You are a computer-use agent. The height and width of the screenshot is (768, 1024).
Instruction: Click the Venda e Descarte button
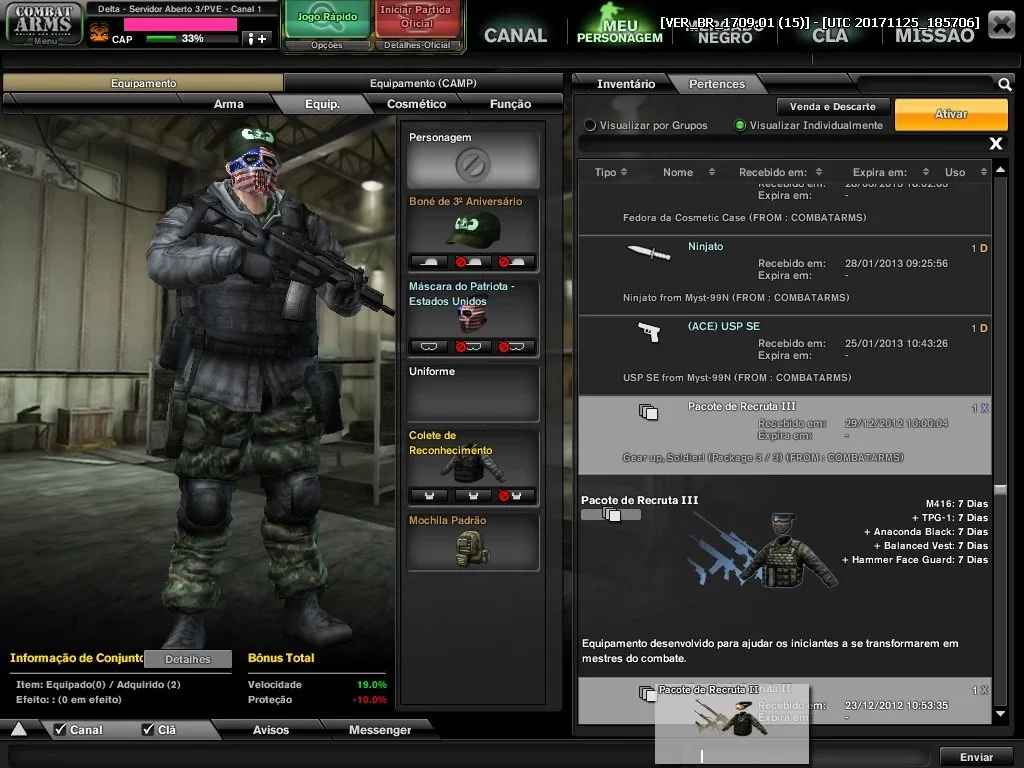coord(833,106)
